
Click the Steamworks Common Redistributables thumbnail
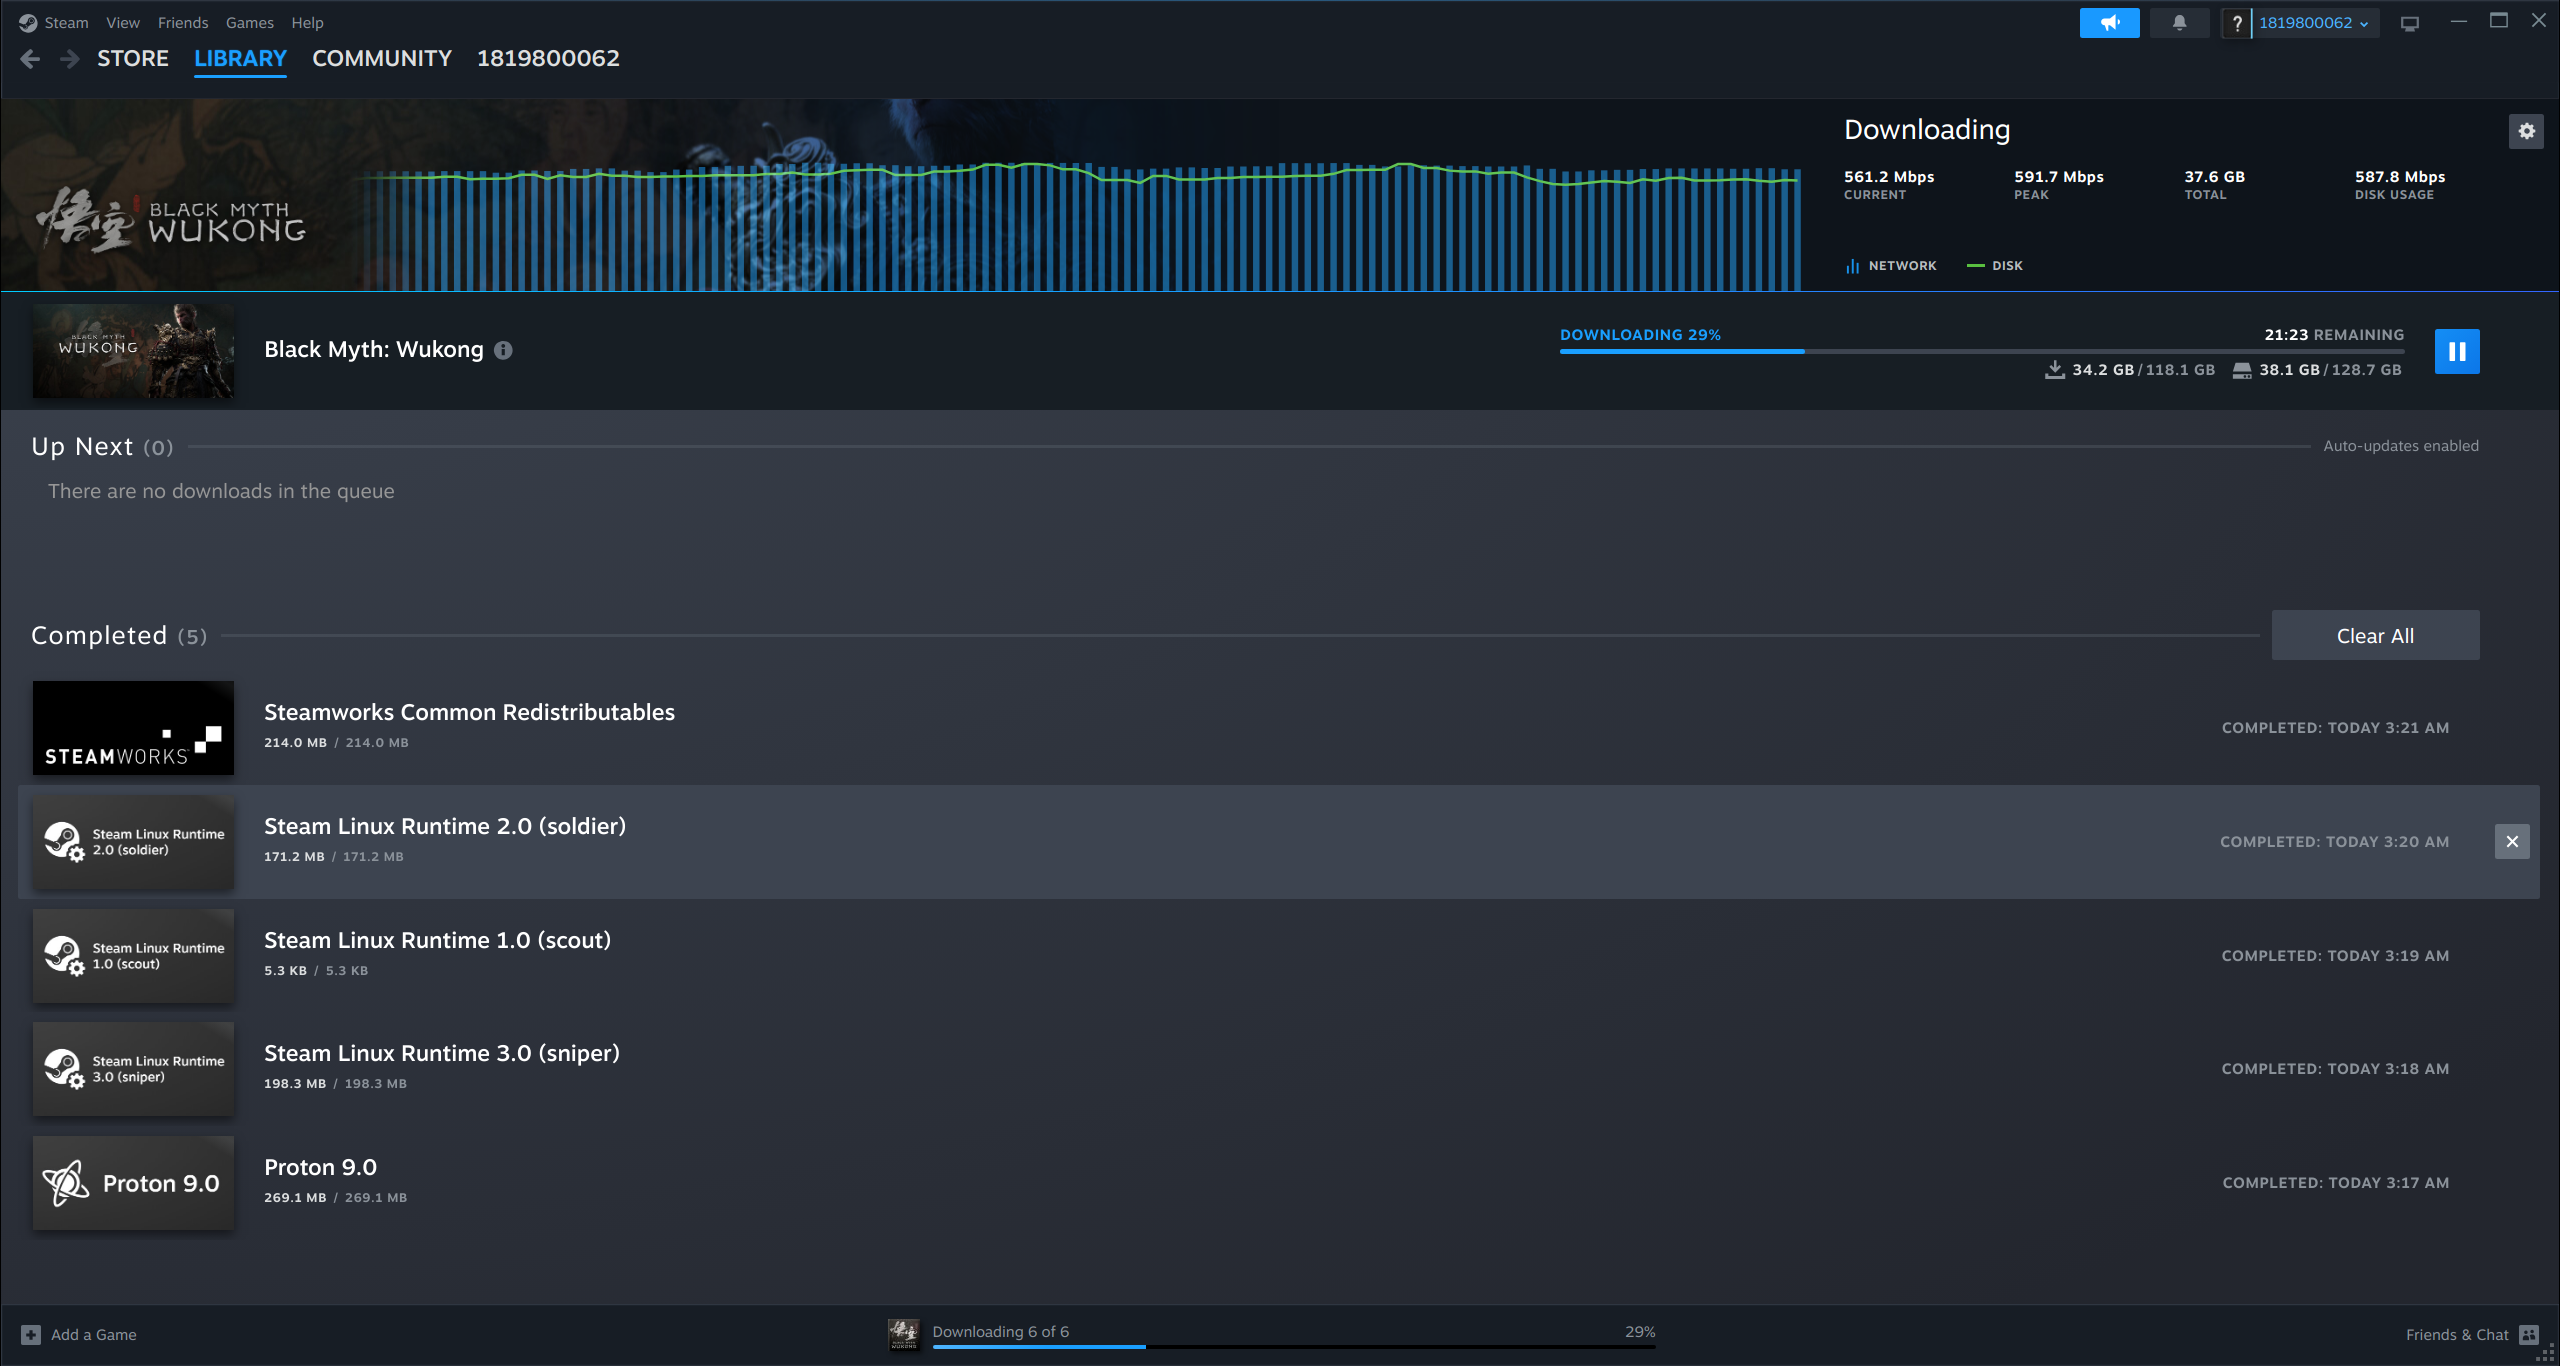point(133,728)
